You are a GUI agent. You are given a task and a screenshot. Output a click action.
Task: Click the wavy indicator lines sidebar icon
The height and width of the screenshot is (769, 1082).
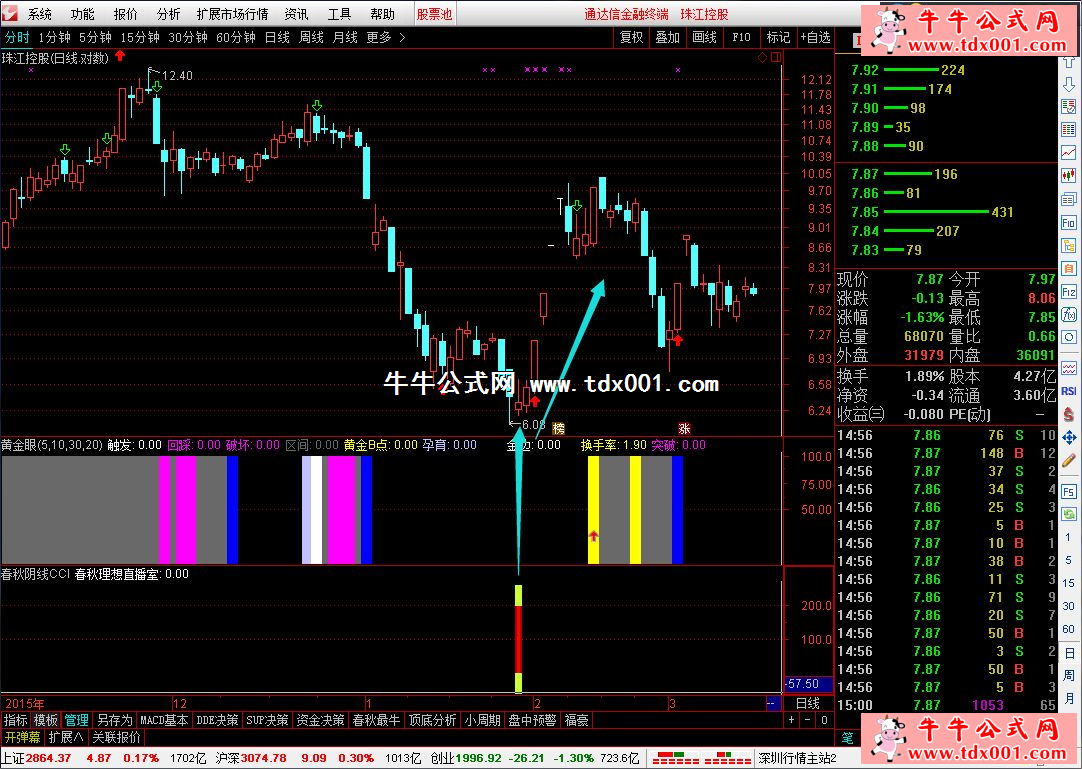coord(1069,368)
